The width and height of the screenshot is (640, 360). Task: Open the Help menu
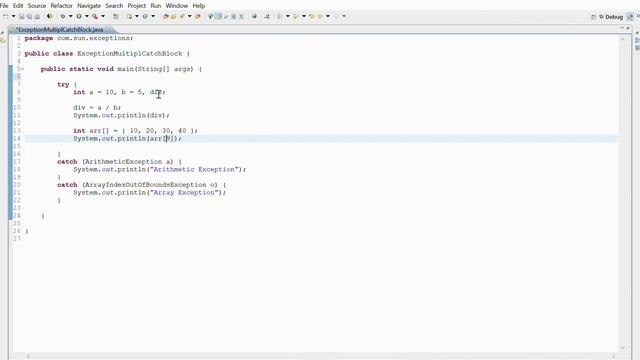click(x=198, y=6)
